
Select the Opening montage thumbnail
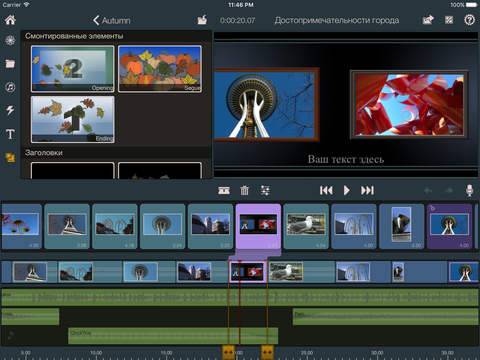(x=73, y=69)
